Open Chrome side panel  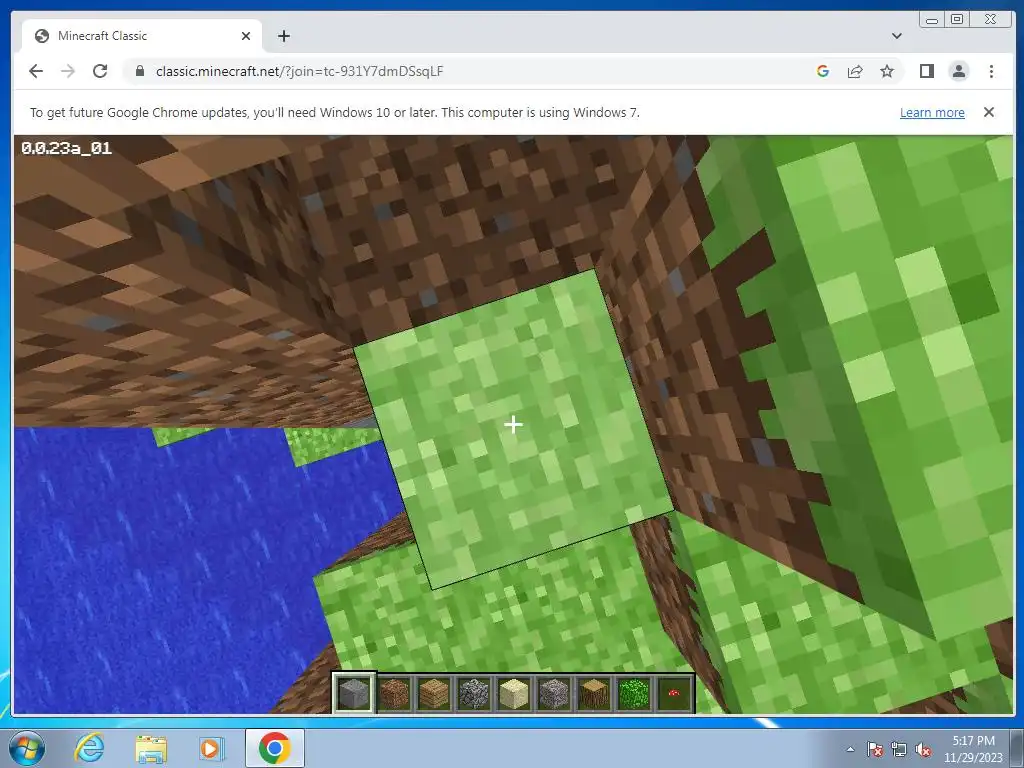point(927,71)
